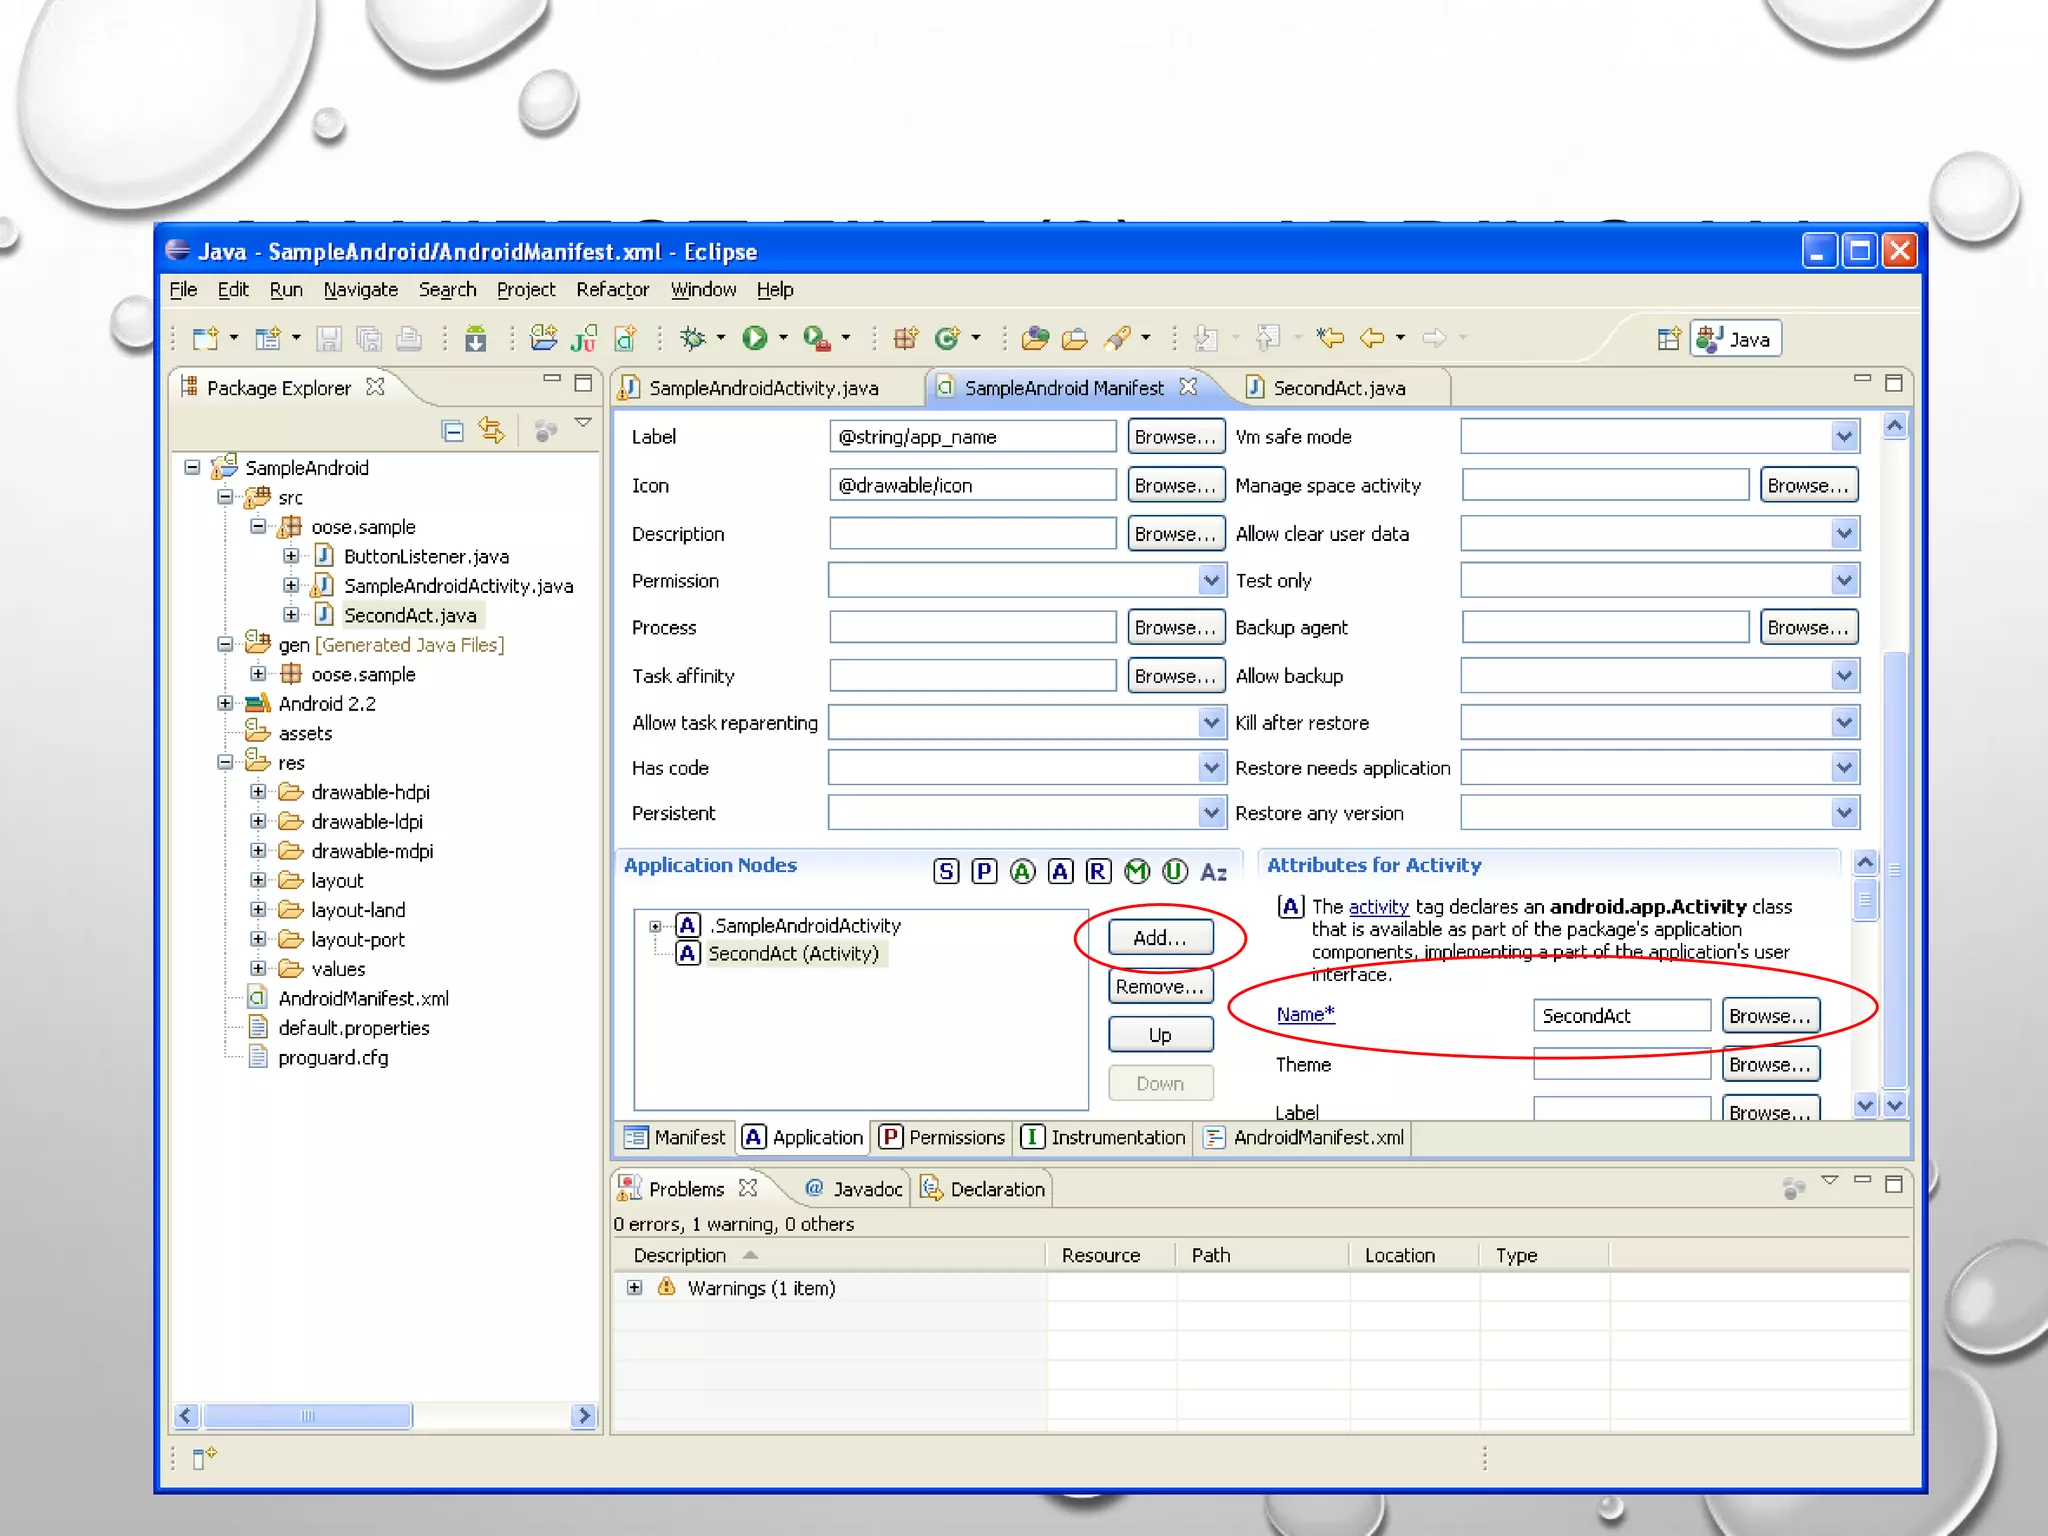Open the Has code dropdown
Screen dimensions: 2048x1536
tap(1211, 767)
